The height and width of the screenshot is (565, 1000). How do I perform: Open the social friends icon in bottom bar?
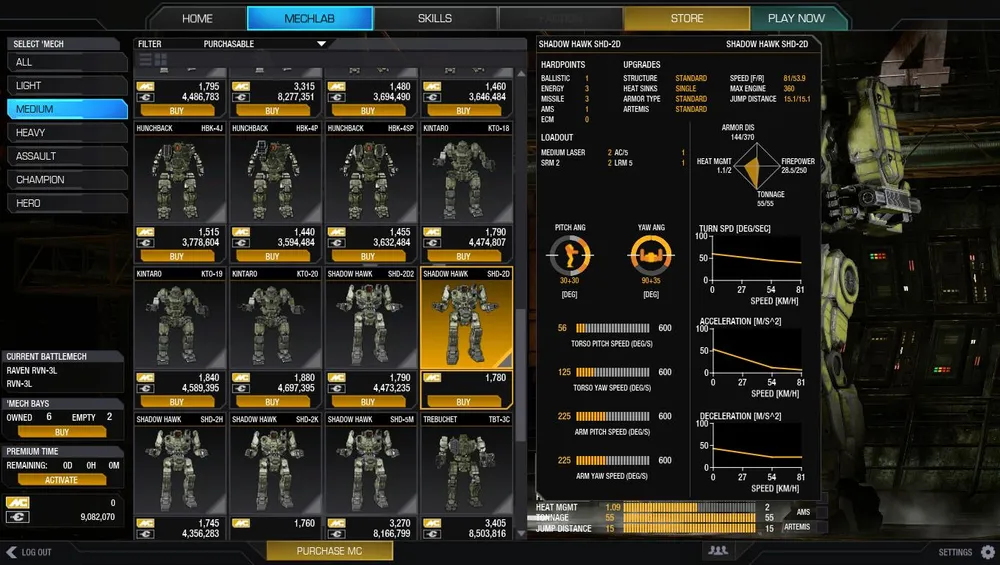718,550
